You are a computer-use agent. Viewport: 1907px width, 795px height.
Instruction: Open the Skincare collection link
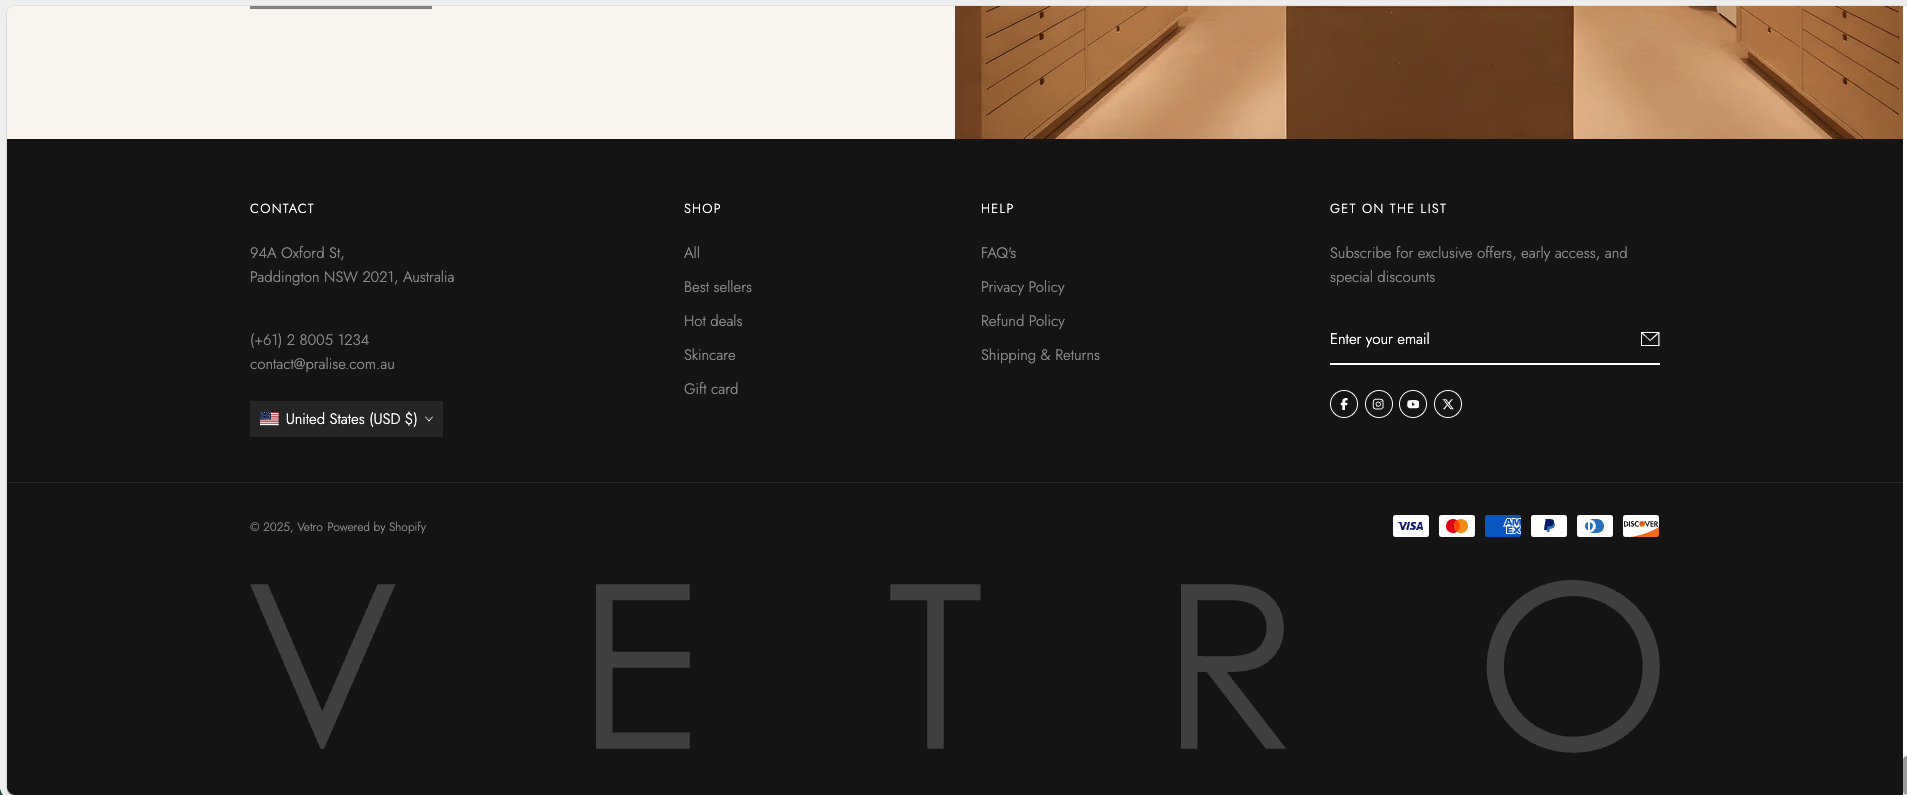click(709, 355)
